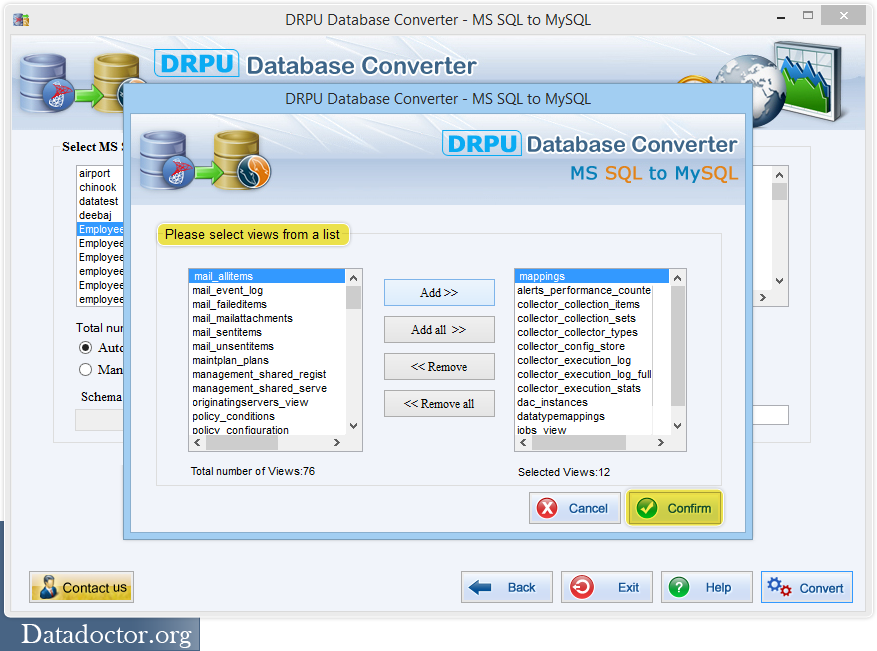The height and width of the screenshot is (651, 877).
Task: Select the Manual radio button
Action: 85,370
